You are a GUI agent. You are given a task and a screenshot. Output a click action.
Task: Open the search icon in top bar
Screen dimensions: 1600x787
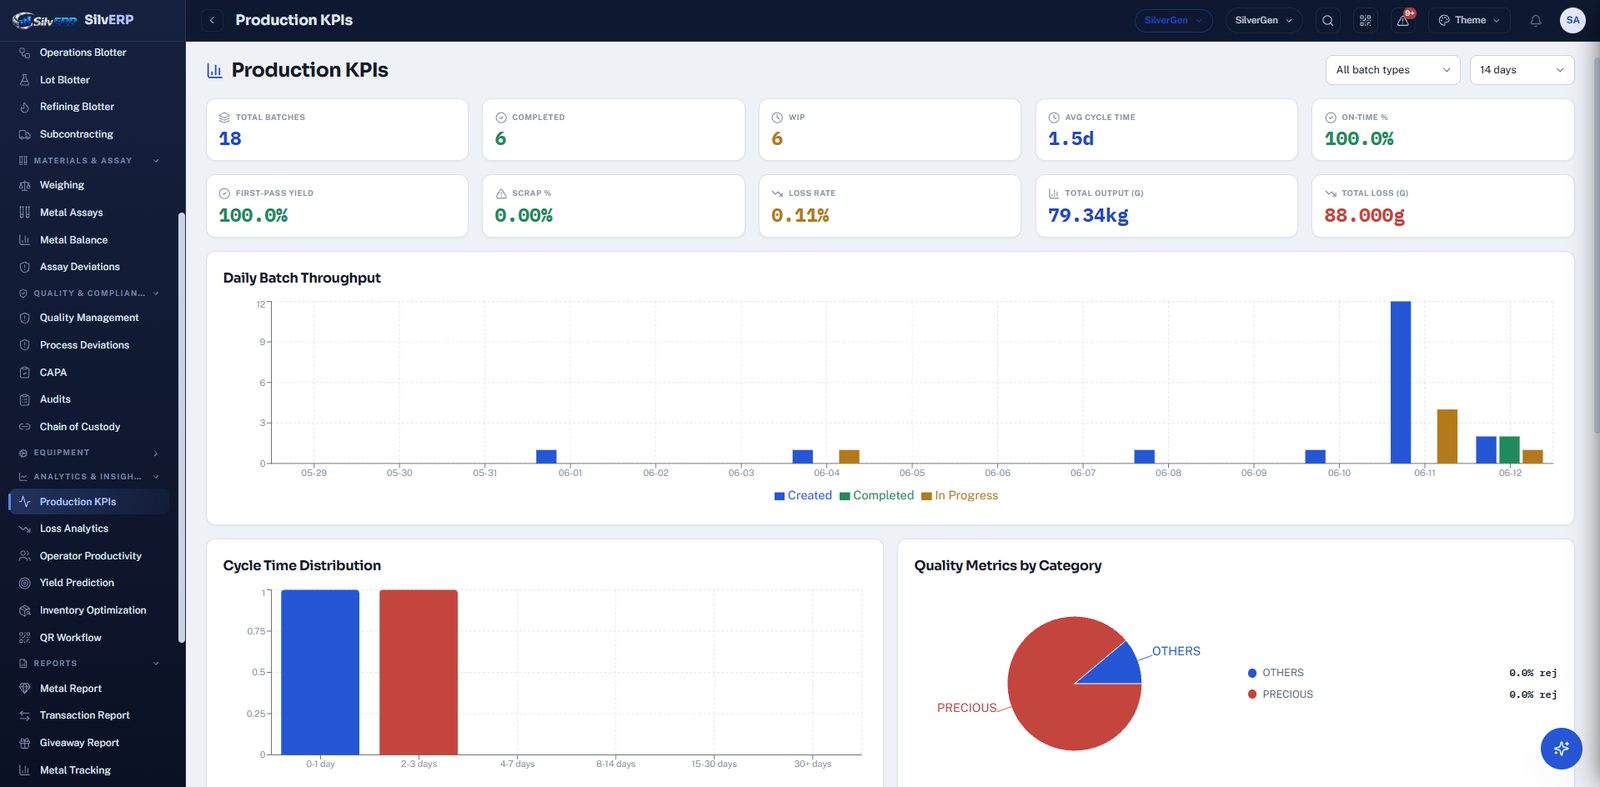pyautogui.click(x=1327, y=20)
